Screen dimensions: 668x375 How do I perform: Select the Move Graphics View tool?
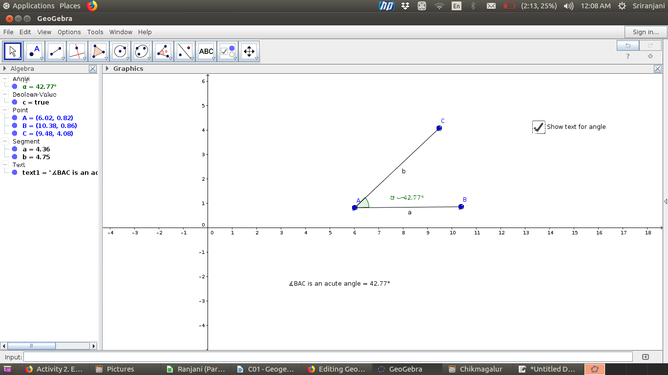coord(249,52)
